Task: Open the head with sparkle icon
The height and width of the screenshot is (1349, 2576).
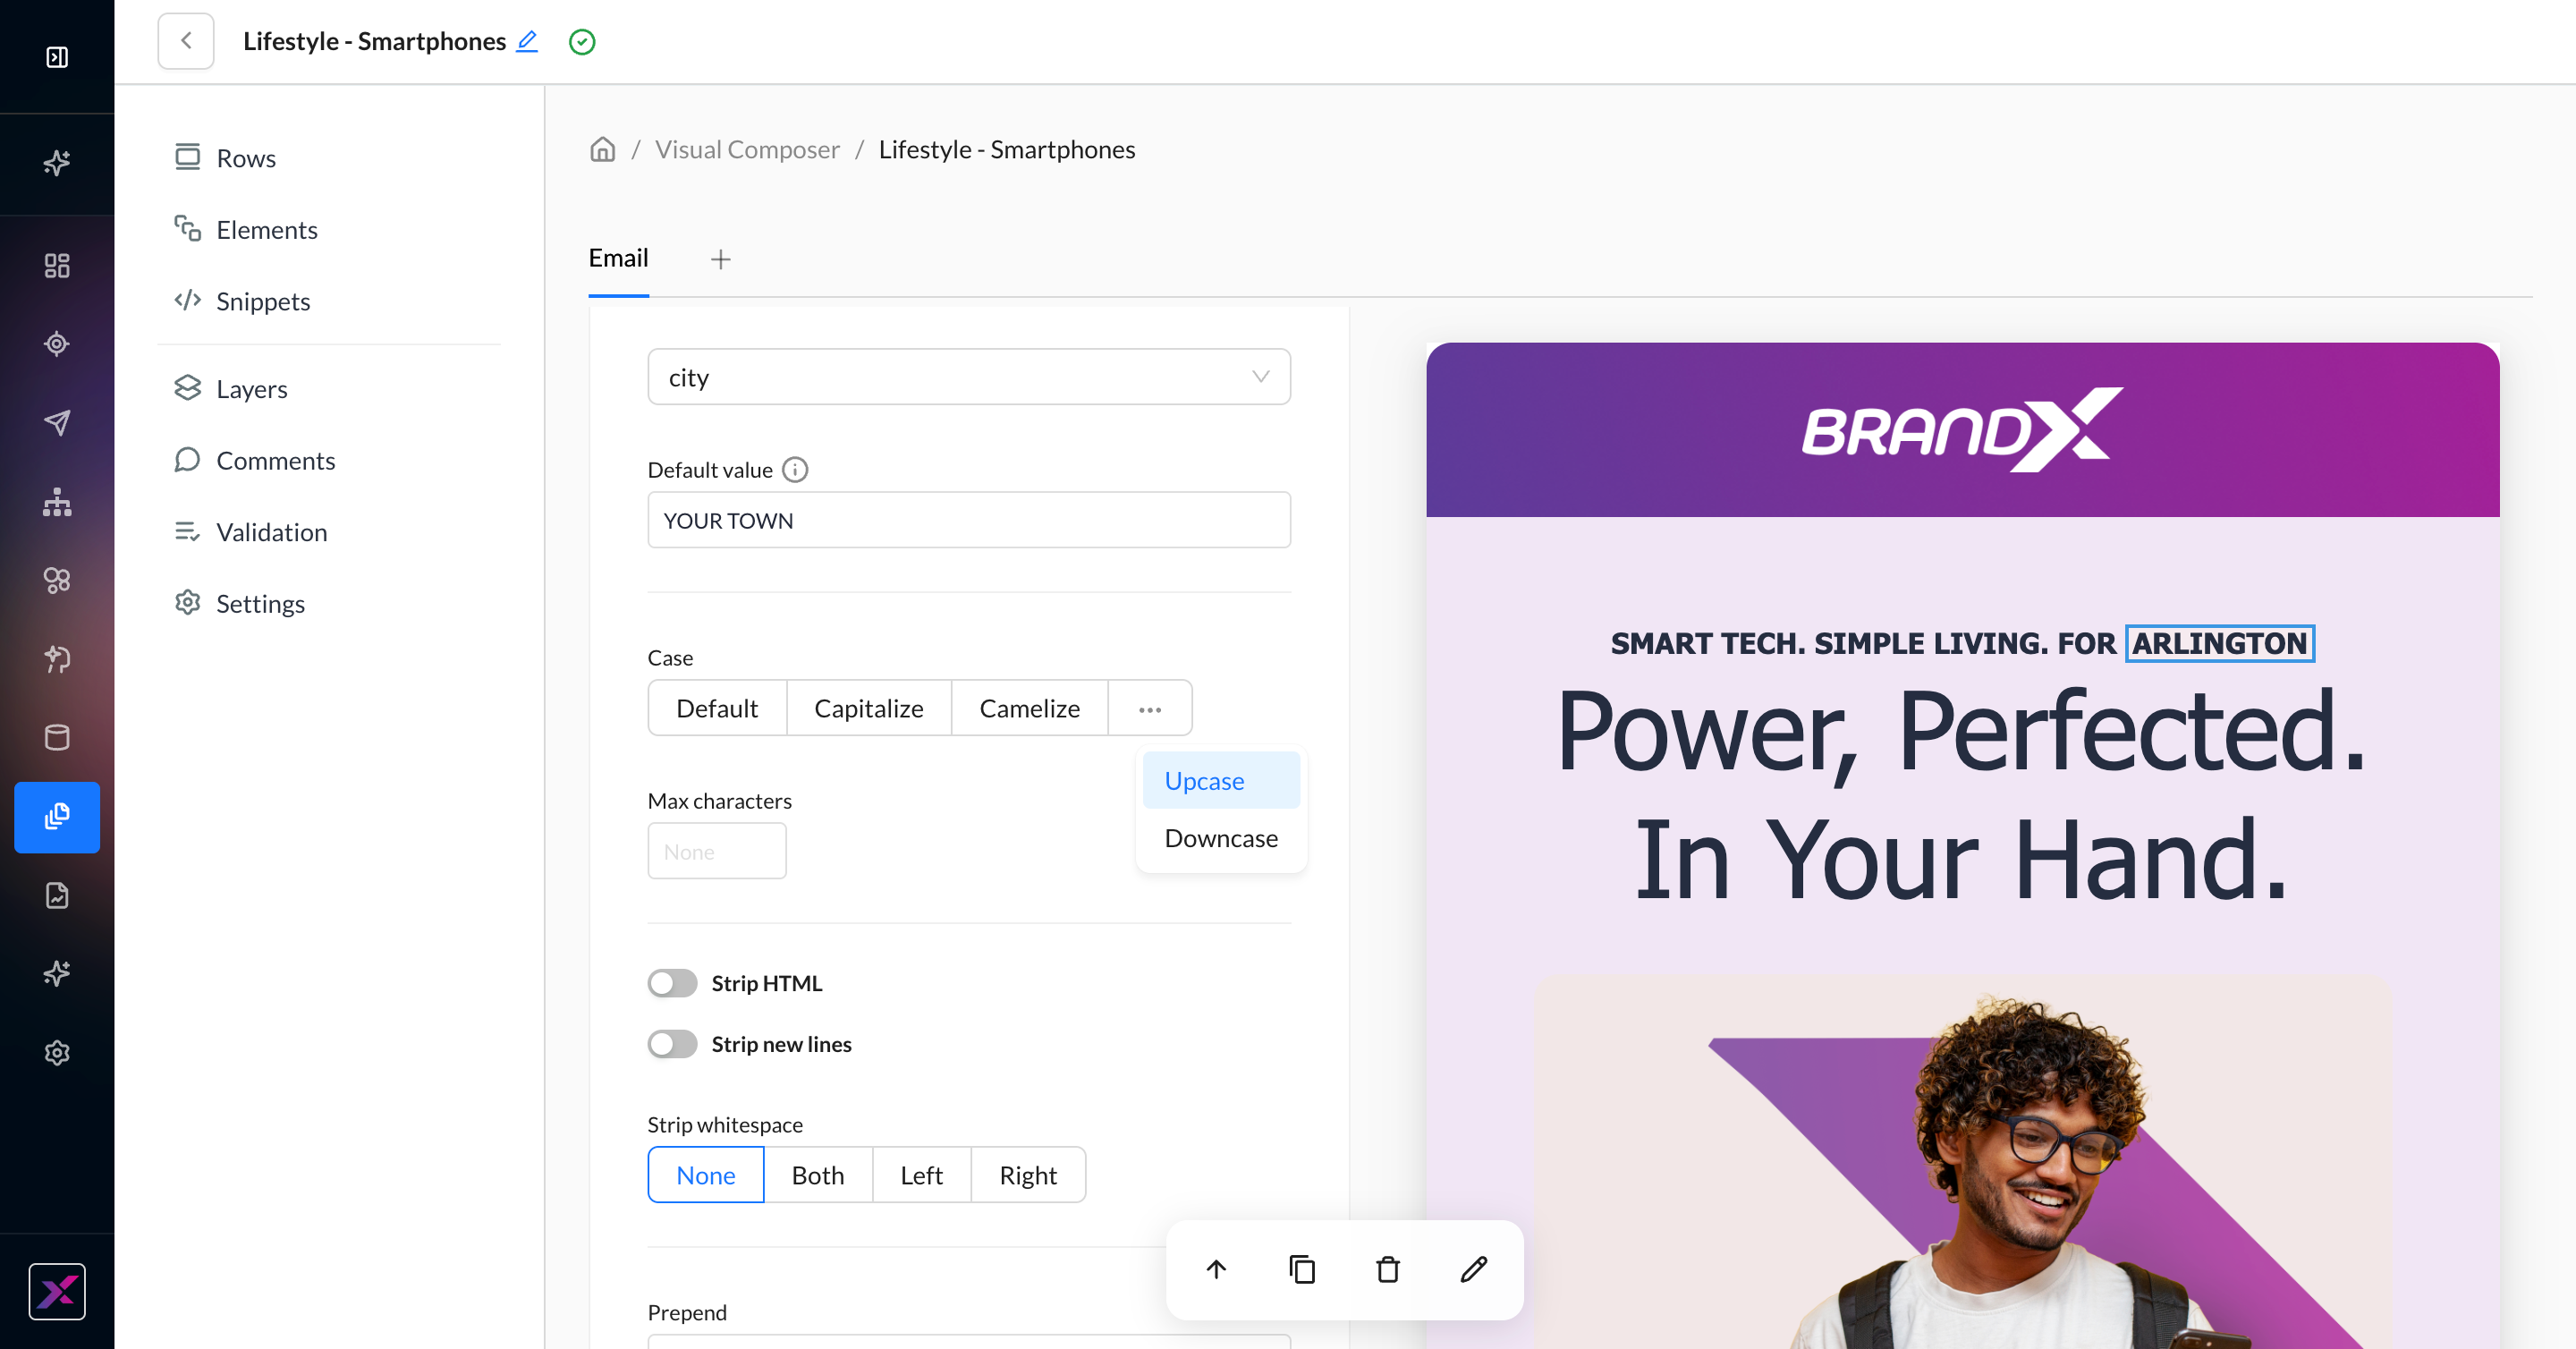Action: [x=57, y=659]
